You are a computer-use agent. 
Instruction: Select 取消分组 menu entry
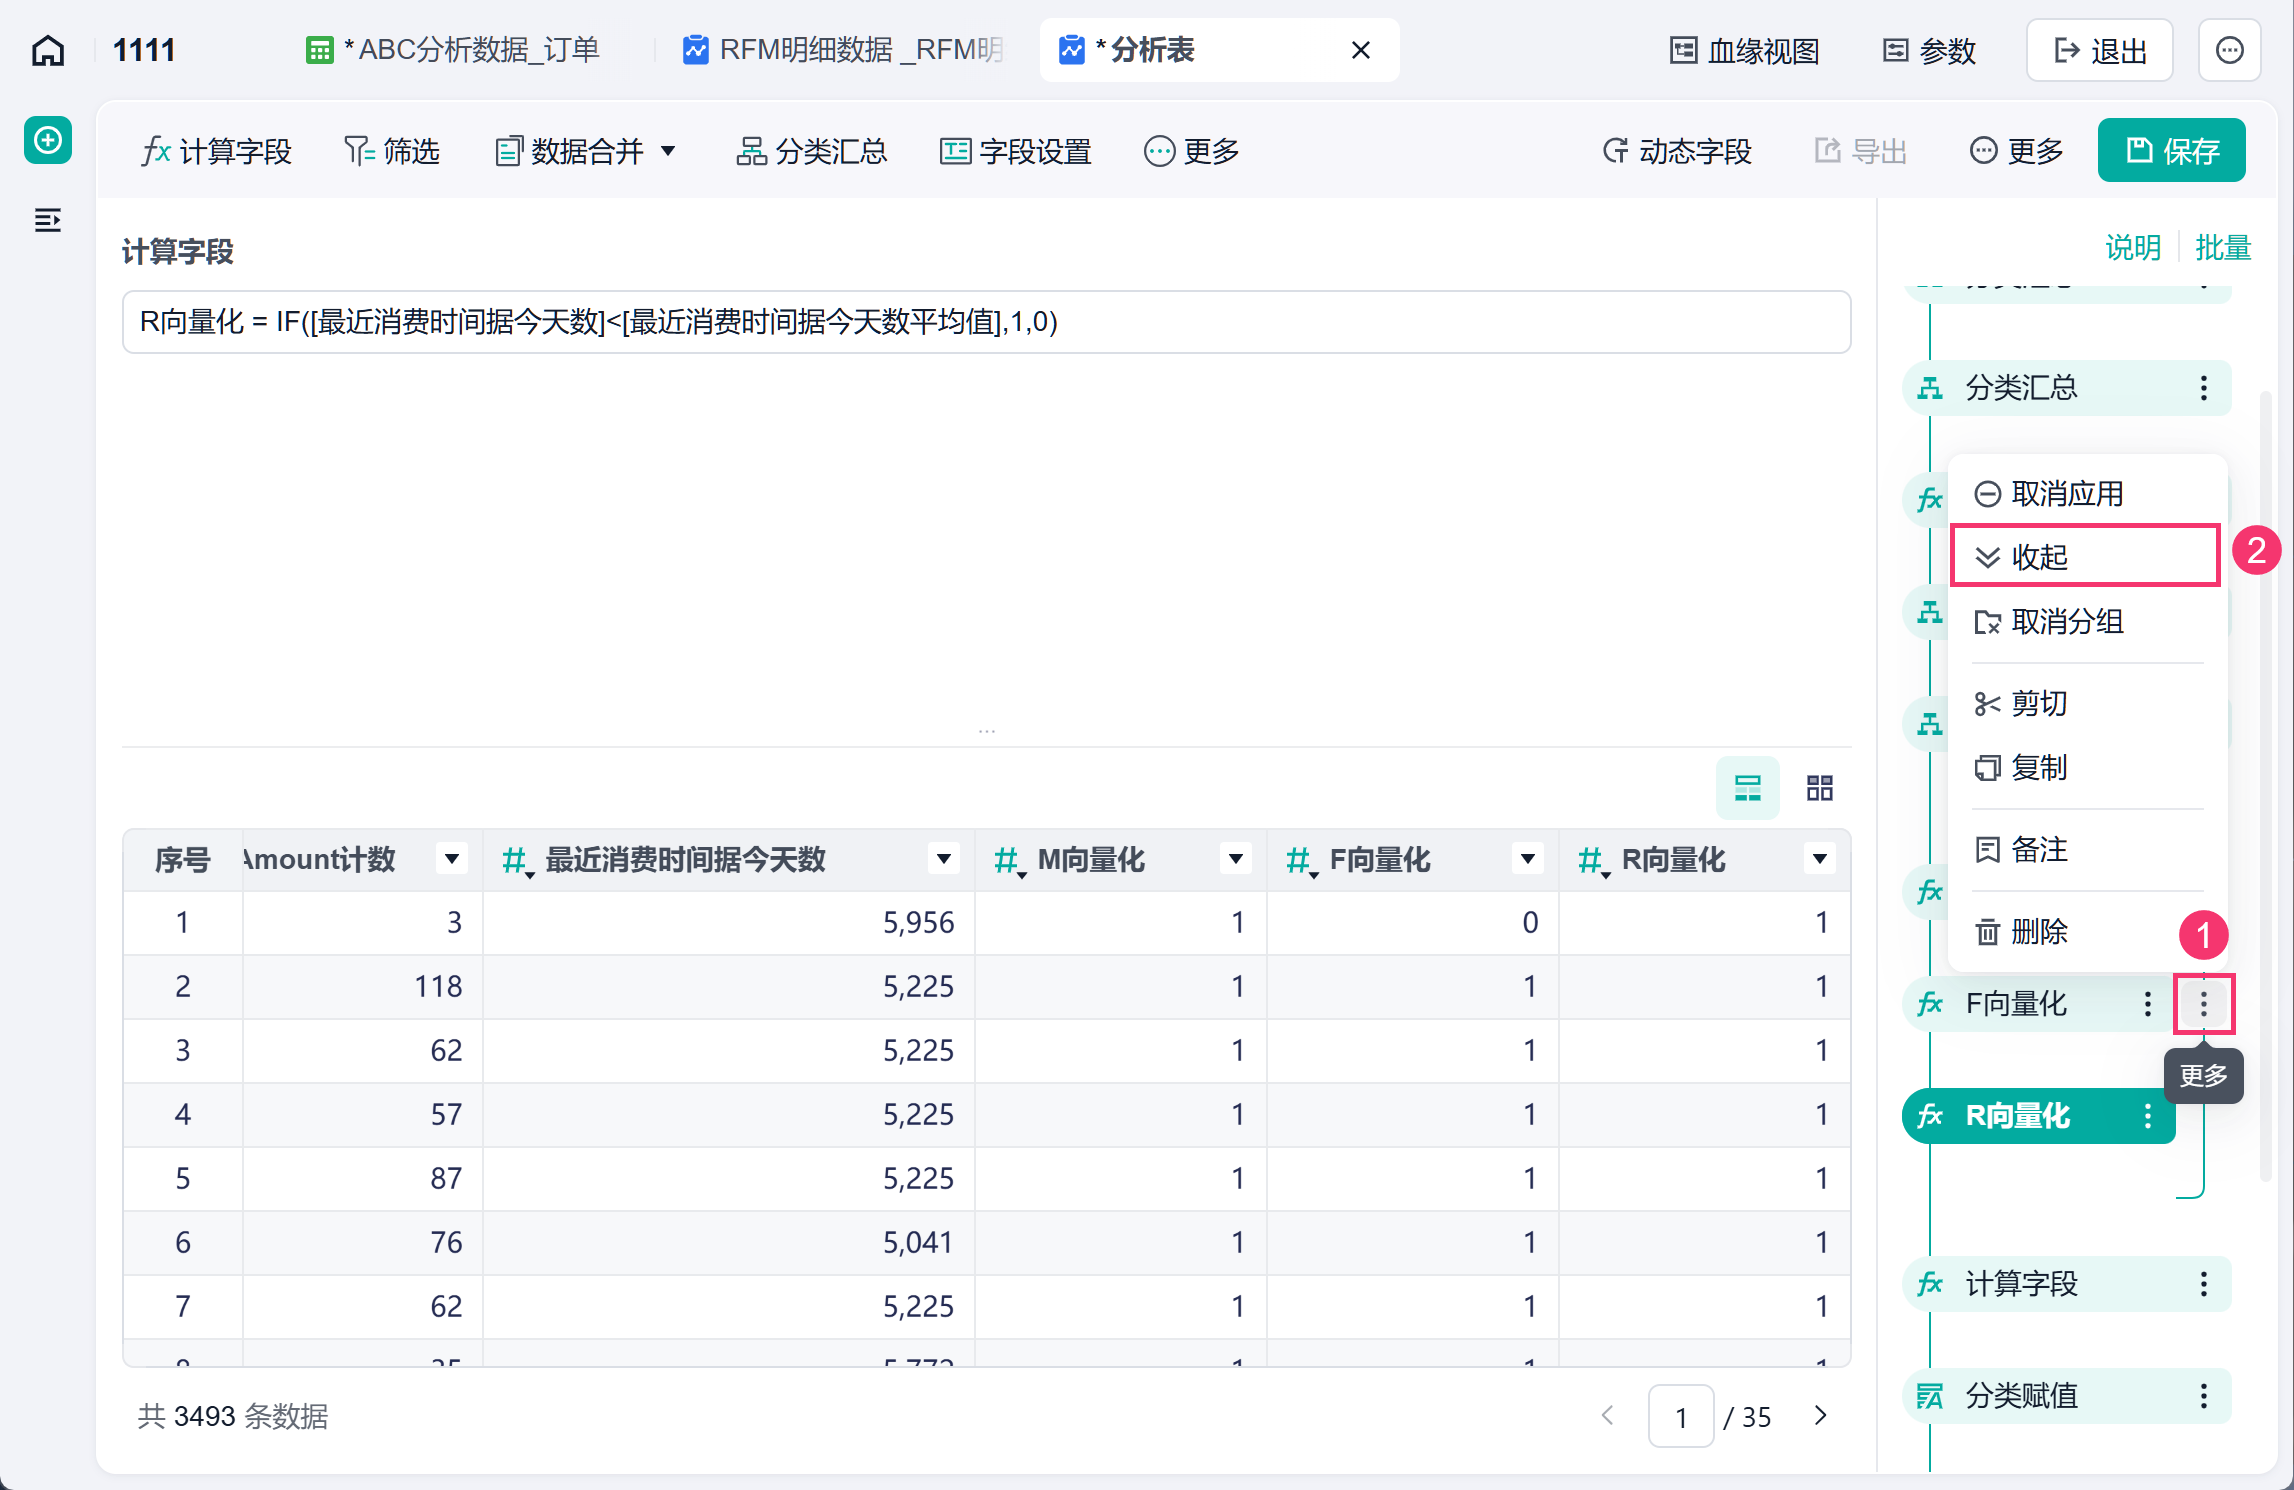[2085, 621]
